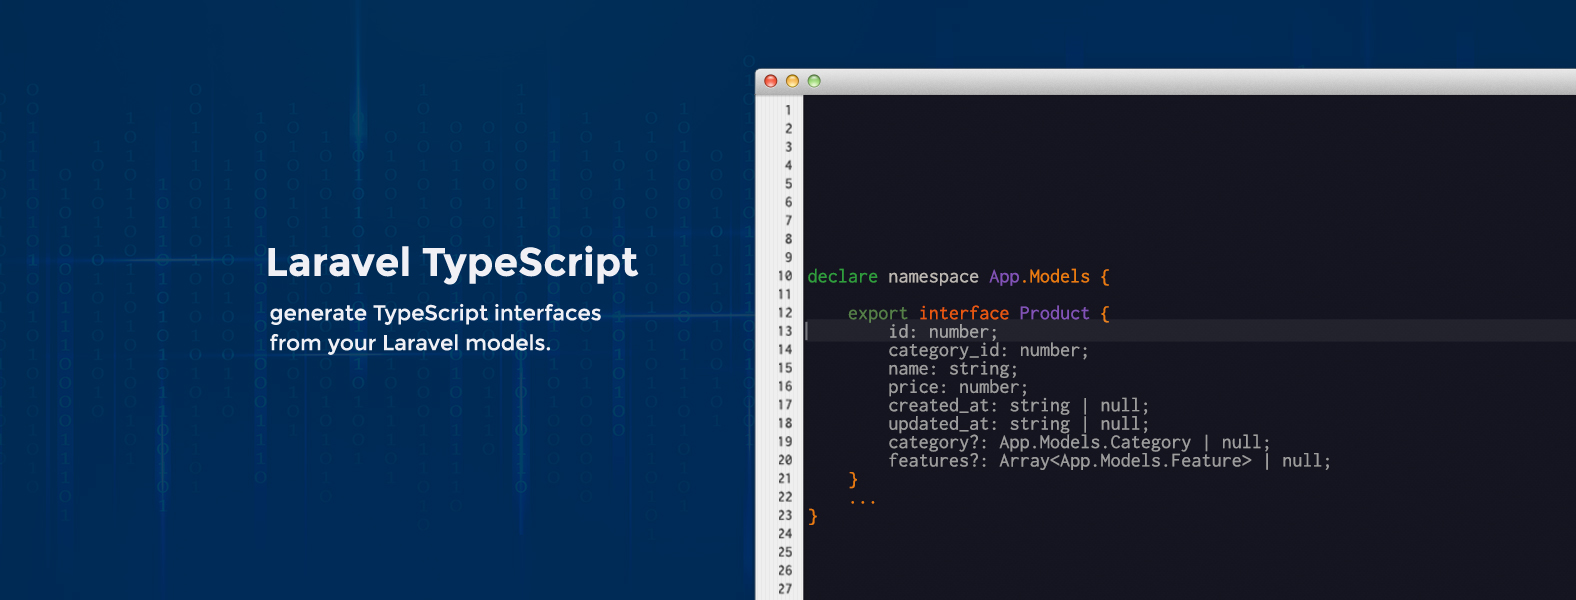Screen dimensions: 1576x600
Task: Click line number 12 in gutter
Action: click(x=785, y=313)
